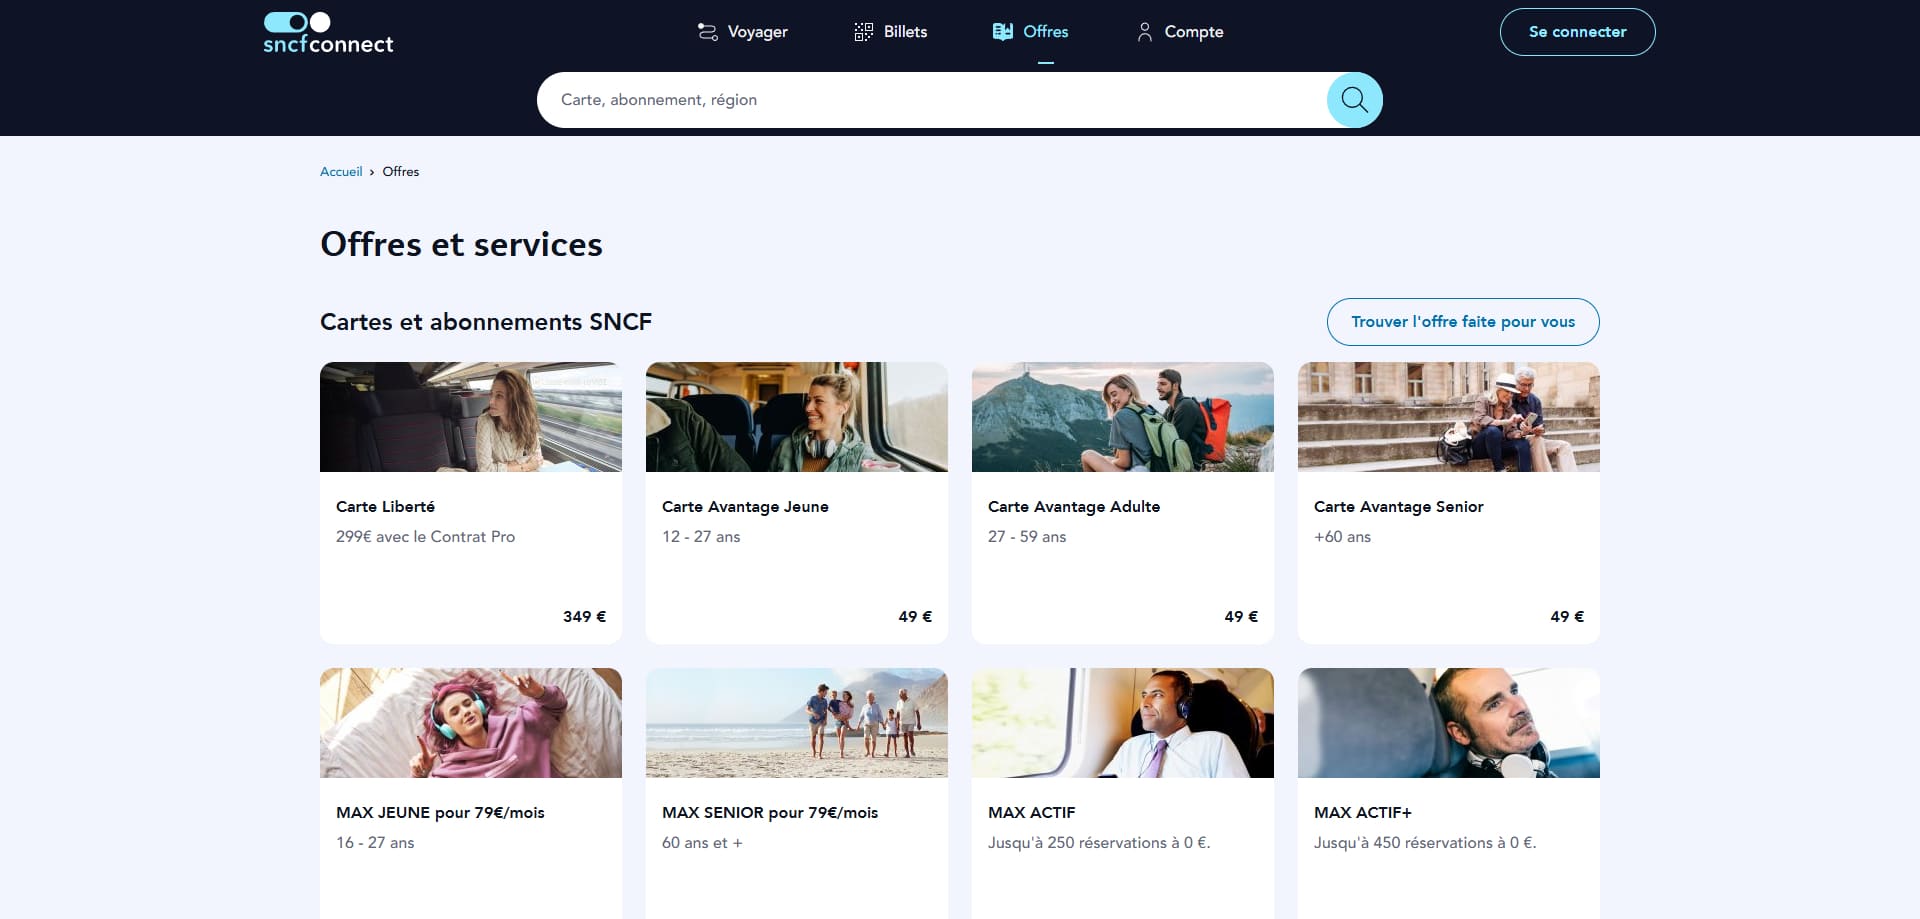Click the Offres card icon
The width and height of the screenshot is (1920, 919).
[1003, 32]
